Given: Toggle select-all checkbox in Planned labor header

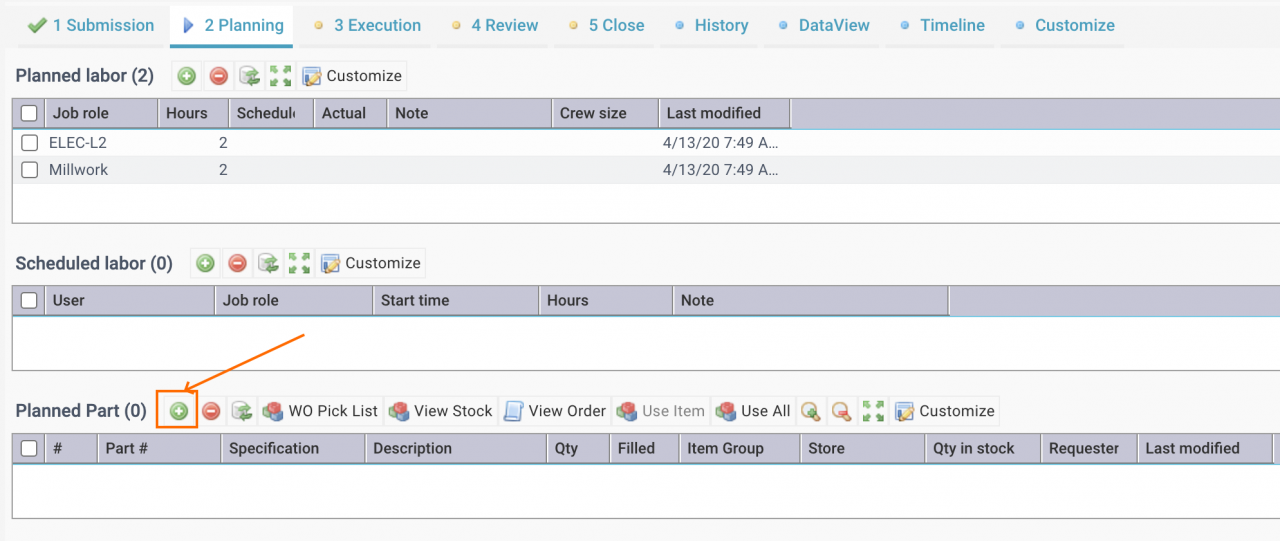Looking at the screenshot, I should [x=30, y=113].
